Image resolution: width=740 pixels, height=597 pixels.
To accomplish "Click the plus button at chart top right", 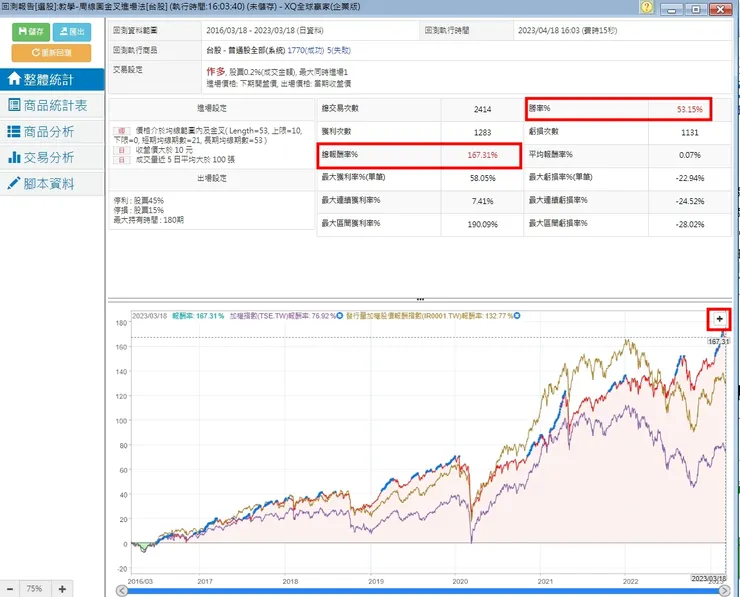I will (x=719, y=319).
